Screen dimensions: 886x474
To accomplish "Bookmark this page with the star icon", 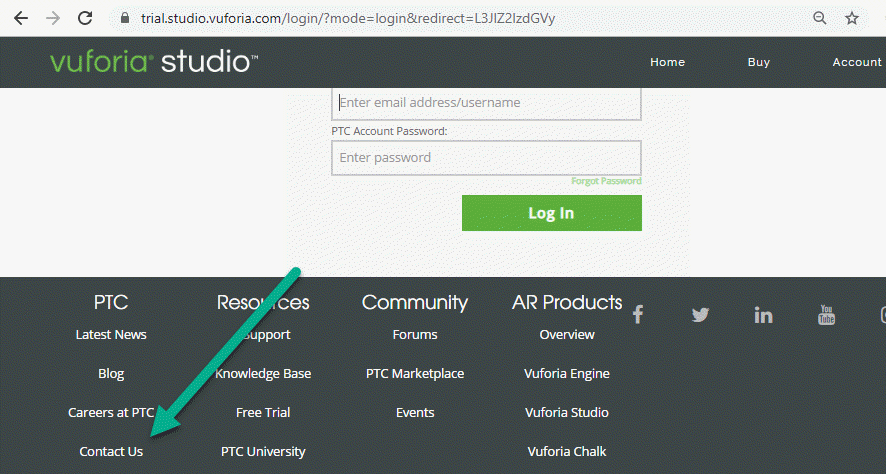I will pos(852,18).
